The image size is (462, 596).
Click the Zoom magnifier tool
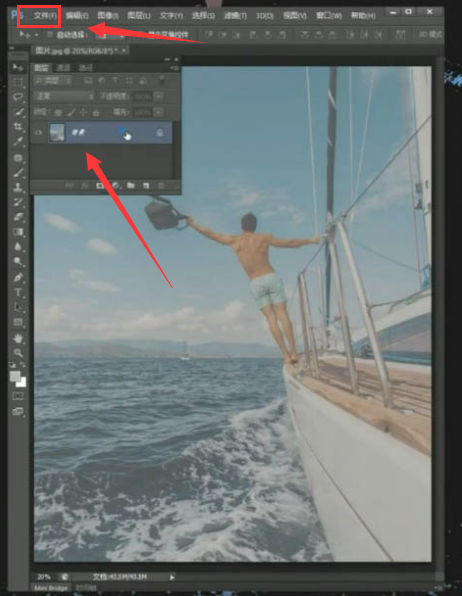click(18, 353)
